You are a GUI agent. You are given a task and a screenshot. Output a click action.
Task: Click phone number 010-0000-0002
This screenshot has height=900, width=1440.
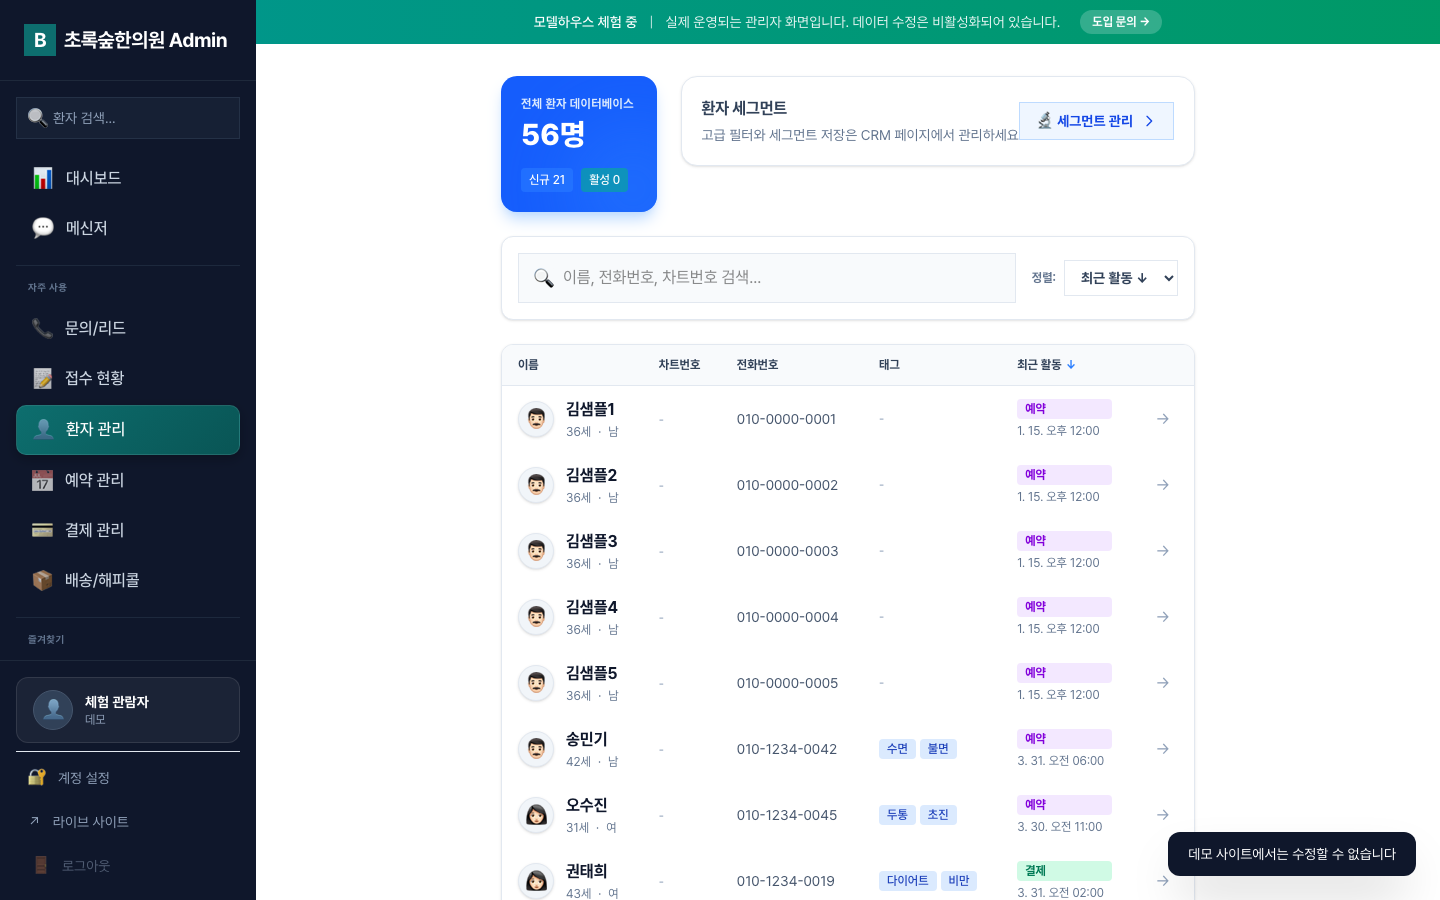787,485
